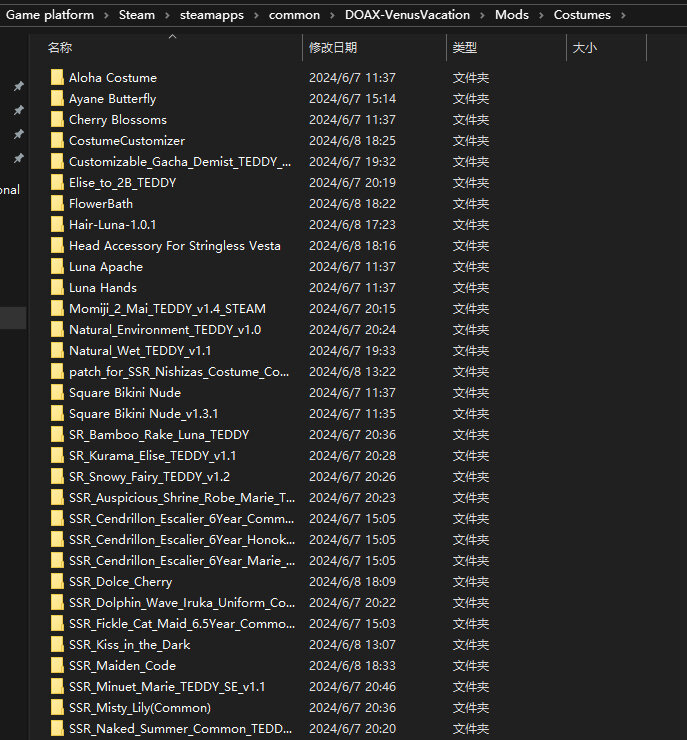Go to Mods in address bar
687x740 pixels.
512,15
